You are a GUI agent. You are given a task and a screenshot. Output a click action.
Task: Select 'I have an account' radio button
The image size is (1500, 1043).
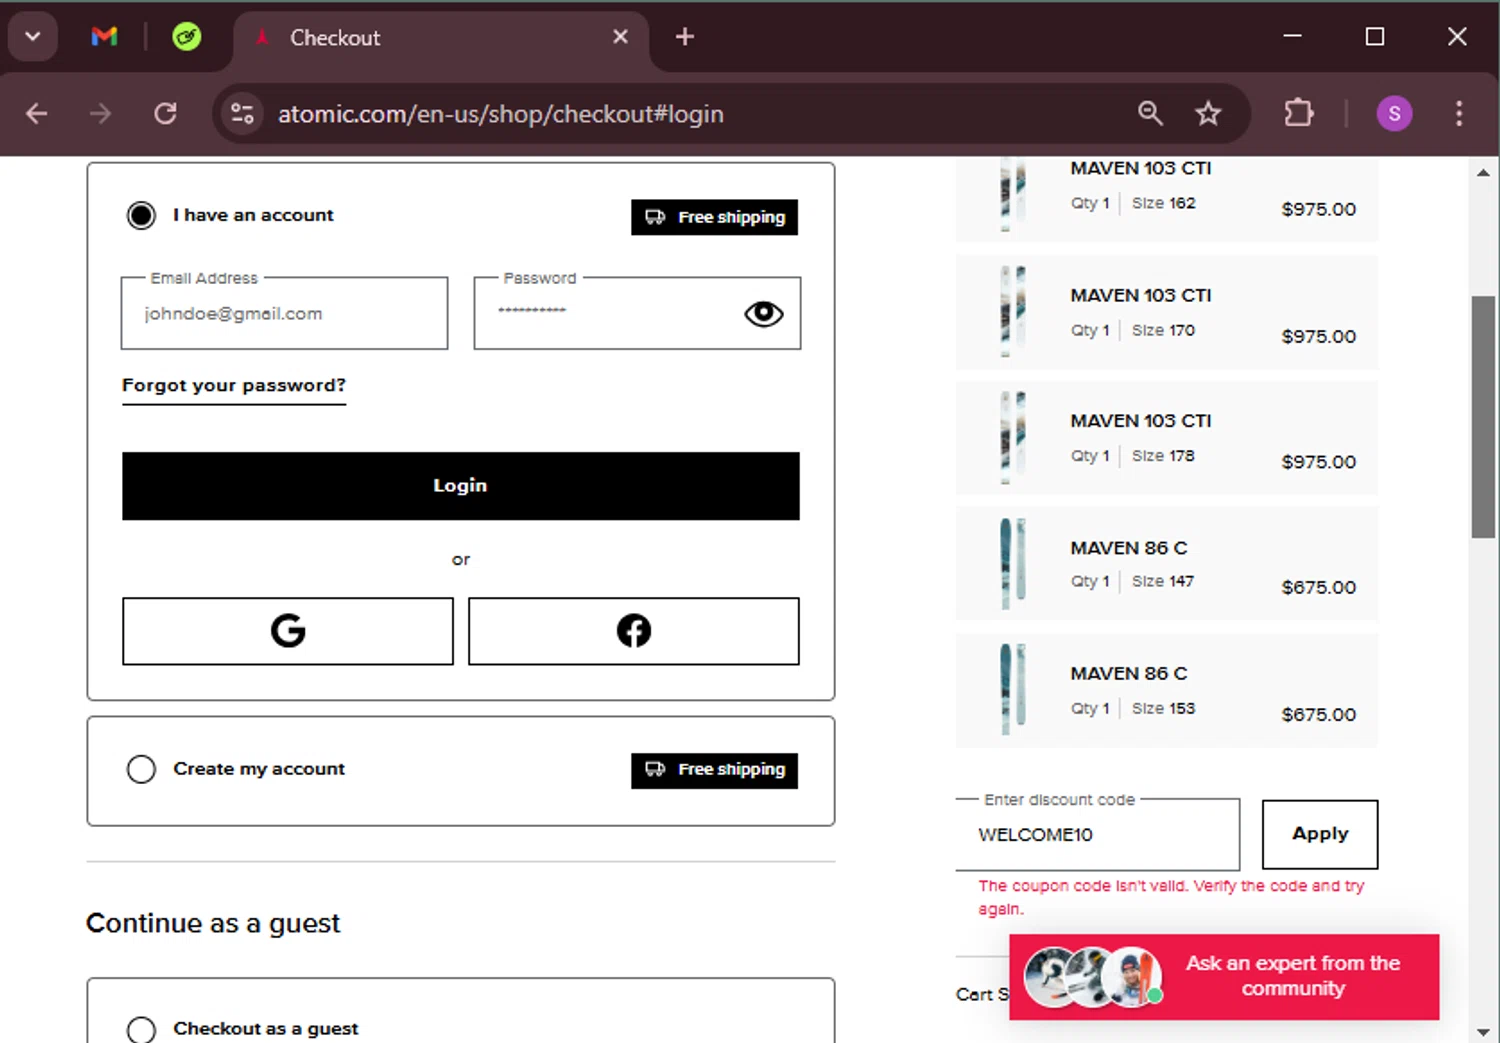141,215
